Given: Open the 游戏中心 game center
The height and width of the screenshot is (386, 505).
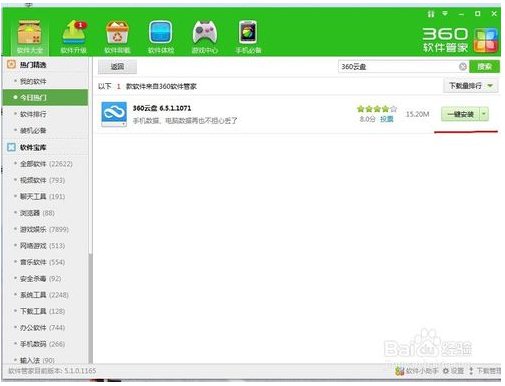Looking at the screenshot, I should coord(205,37).
